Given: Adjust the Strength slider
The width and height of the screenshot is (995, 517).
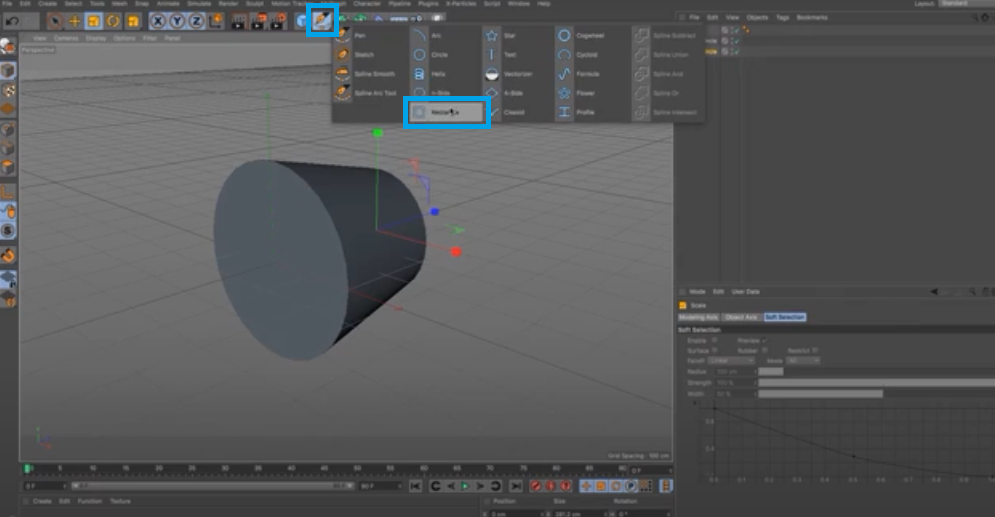Looking at the screenshot, I should (876, 383).
